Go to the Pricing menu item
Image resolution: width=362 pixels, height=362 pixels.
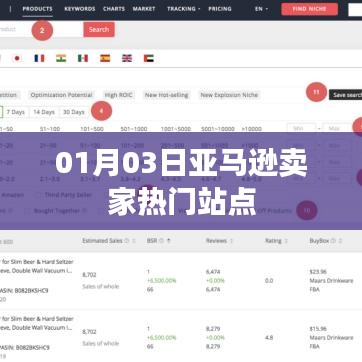(x=220, y=9)
